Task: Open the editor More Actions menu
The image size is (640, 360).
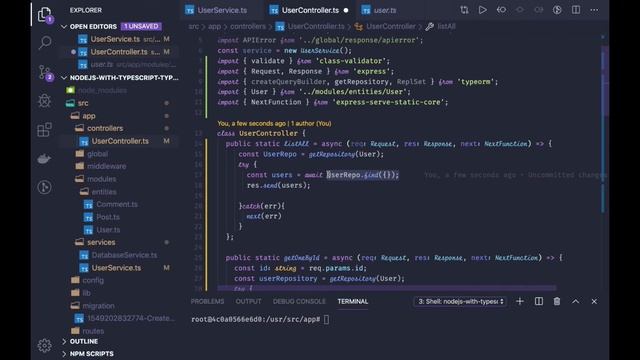Action: [594, 10]
